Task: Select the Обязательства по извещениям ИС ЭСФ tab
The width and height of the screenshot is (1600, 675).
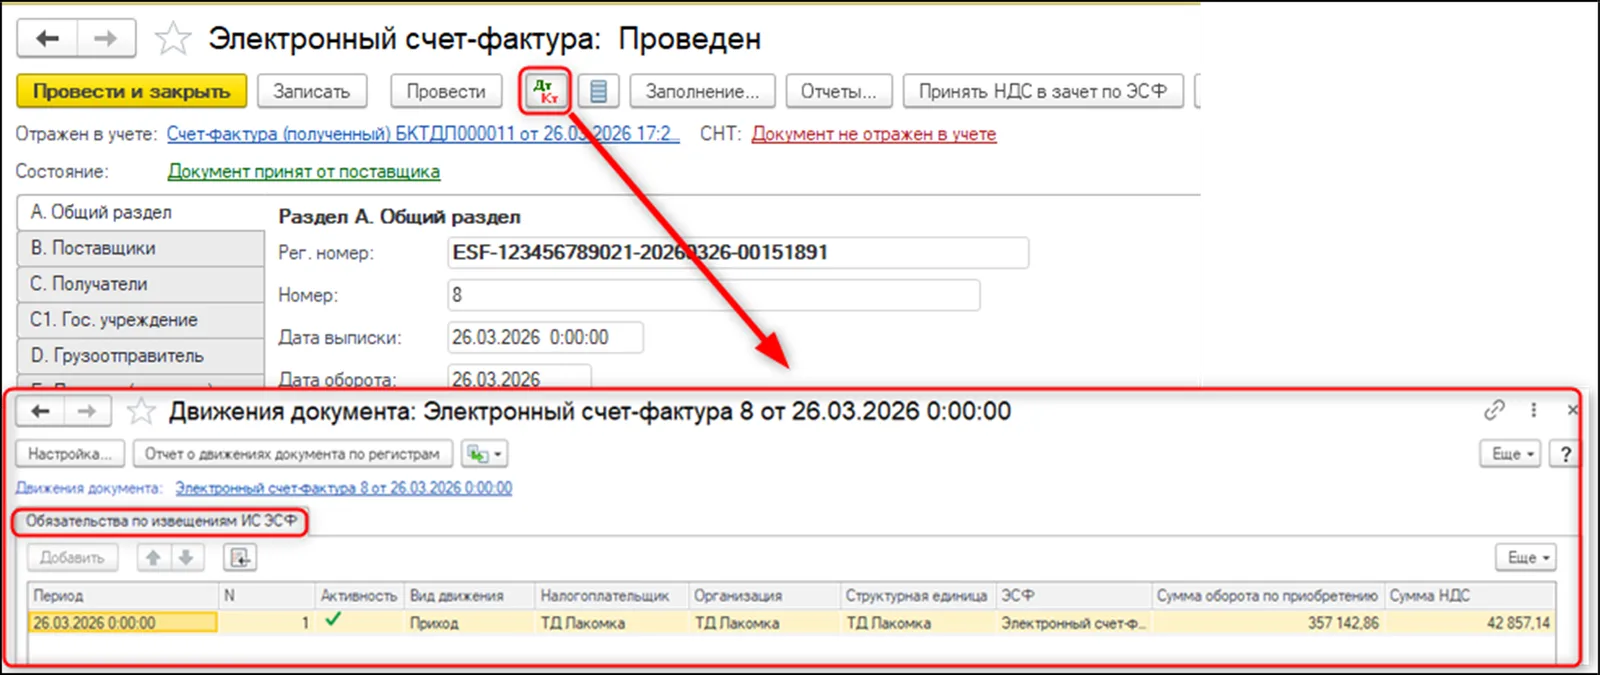Action: click(x=161, y=521)
